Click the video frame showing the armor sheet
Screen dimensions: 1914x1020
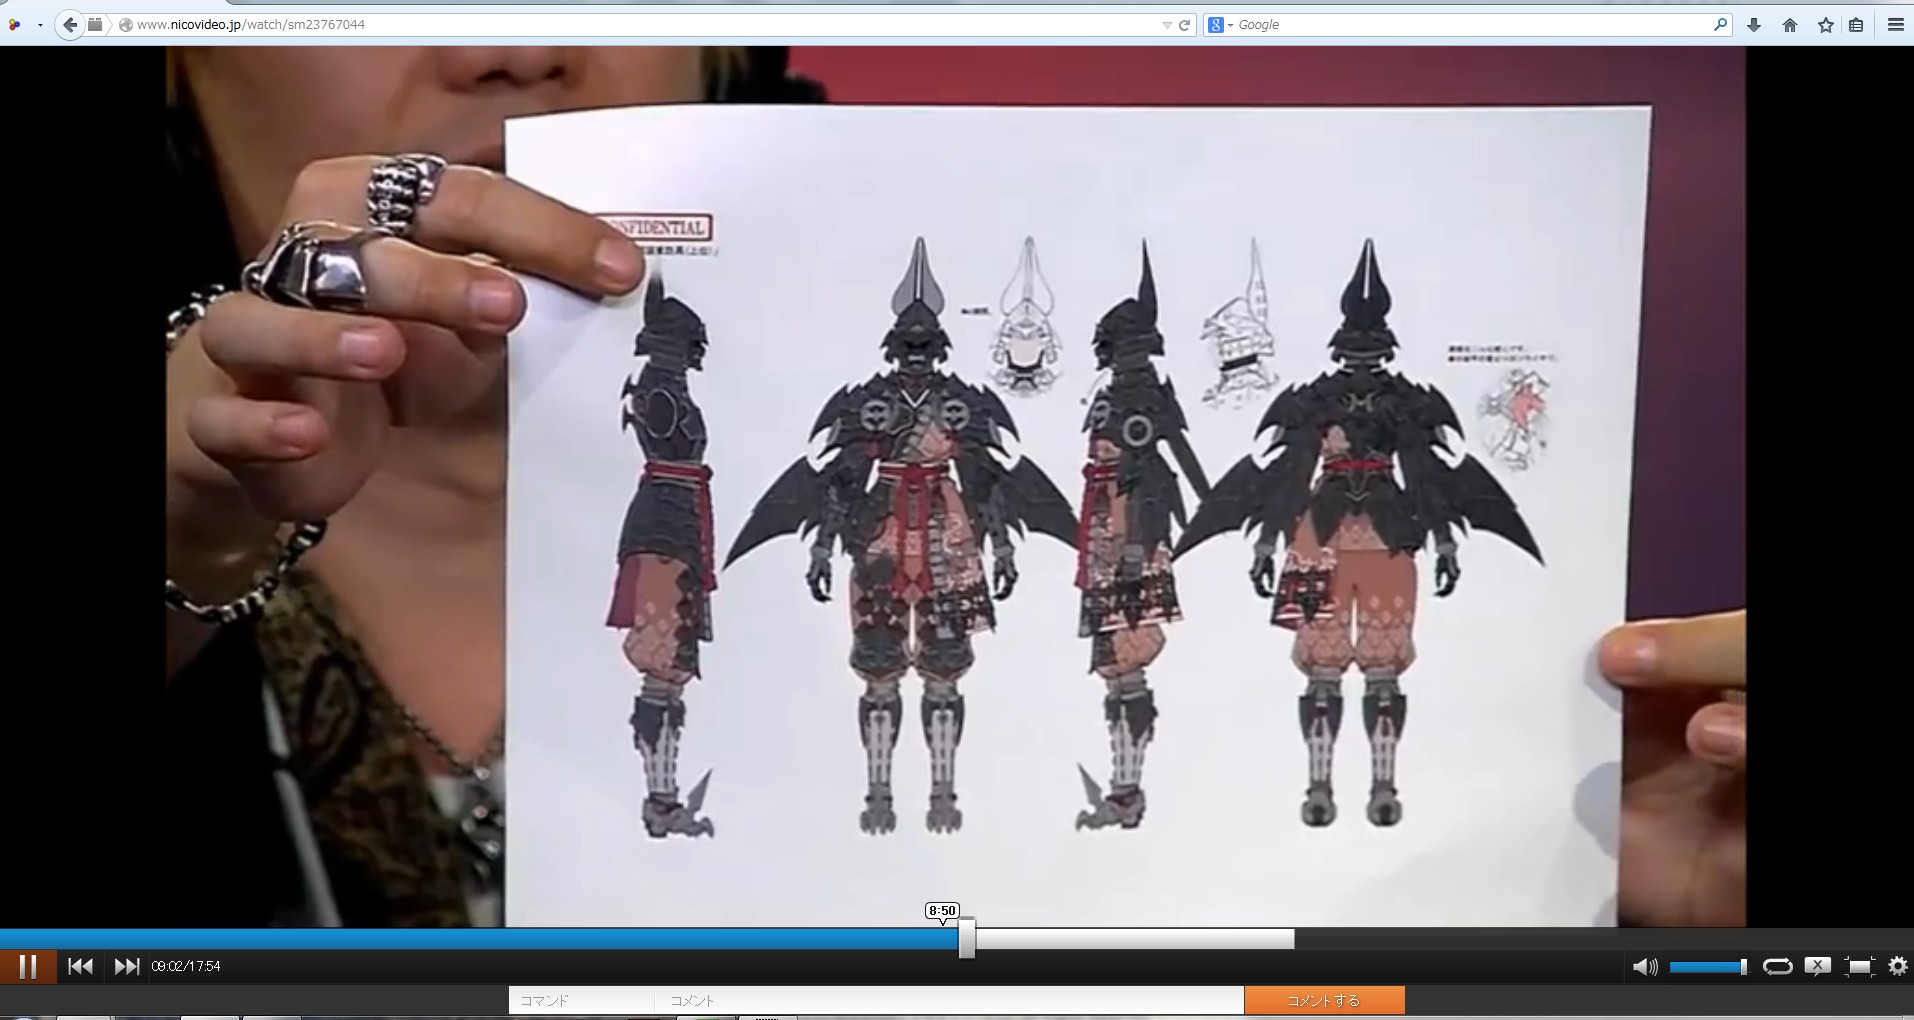(956, 487)
